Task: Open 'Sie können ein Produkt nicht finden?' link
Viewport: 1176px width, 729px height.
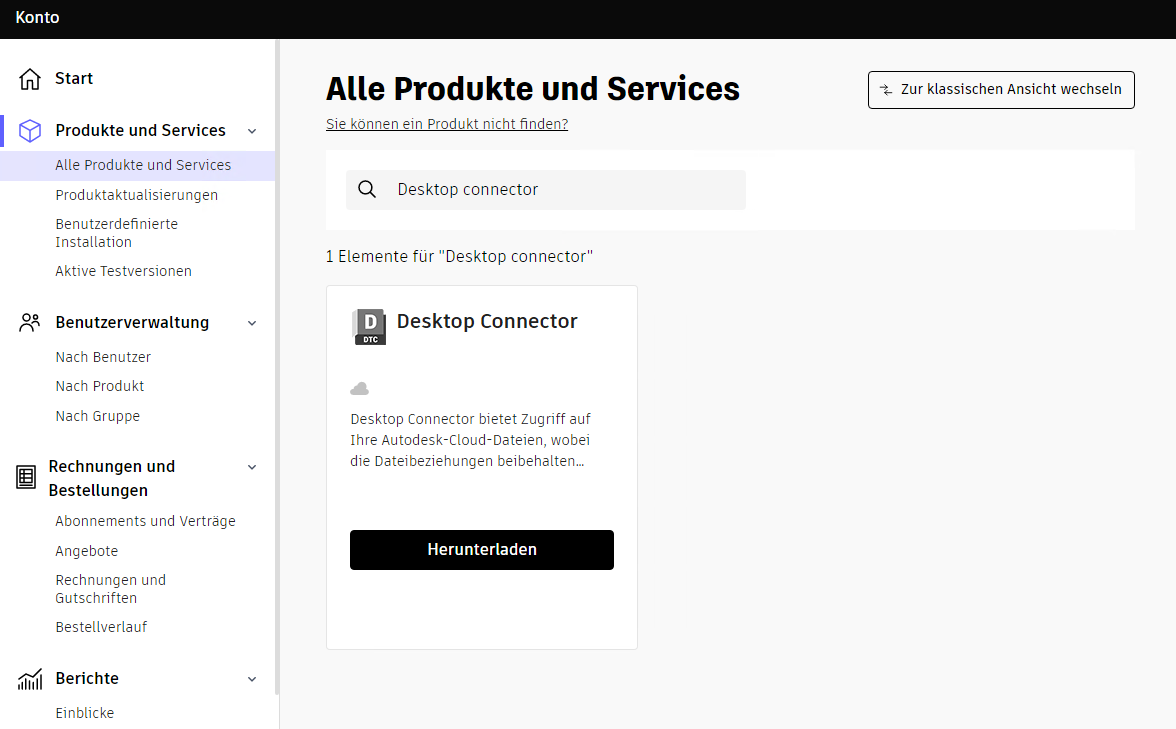Action: point(446,124)
